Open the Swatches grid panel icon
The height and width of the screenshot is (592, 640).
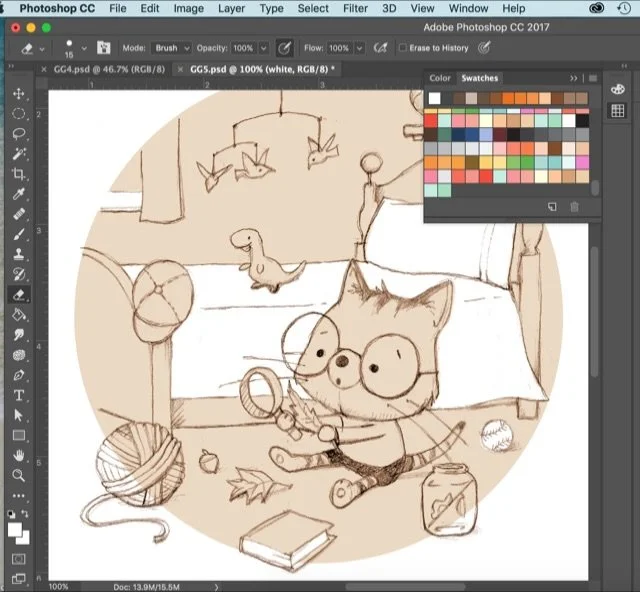[x=618, y=110]
